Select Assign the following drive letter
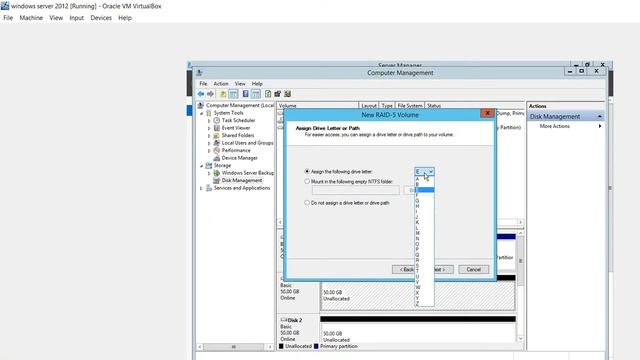 point(307,171)
